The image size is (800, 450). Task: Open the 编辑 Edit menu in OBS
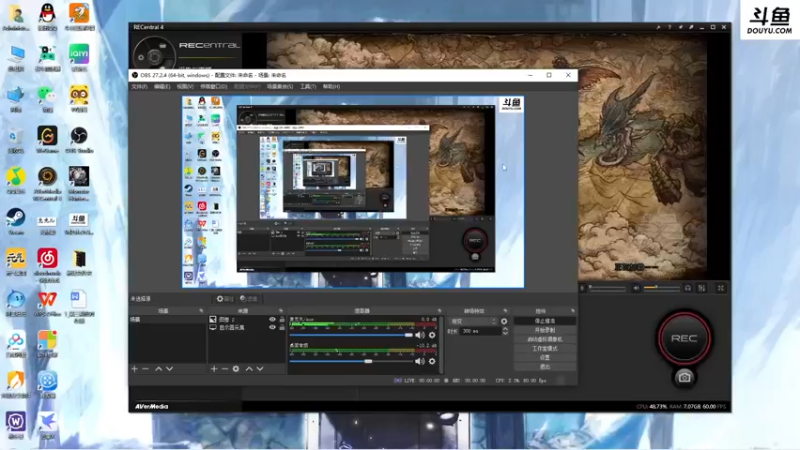162,87
